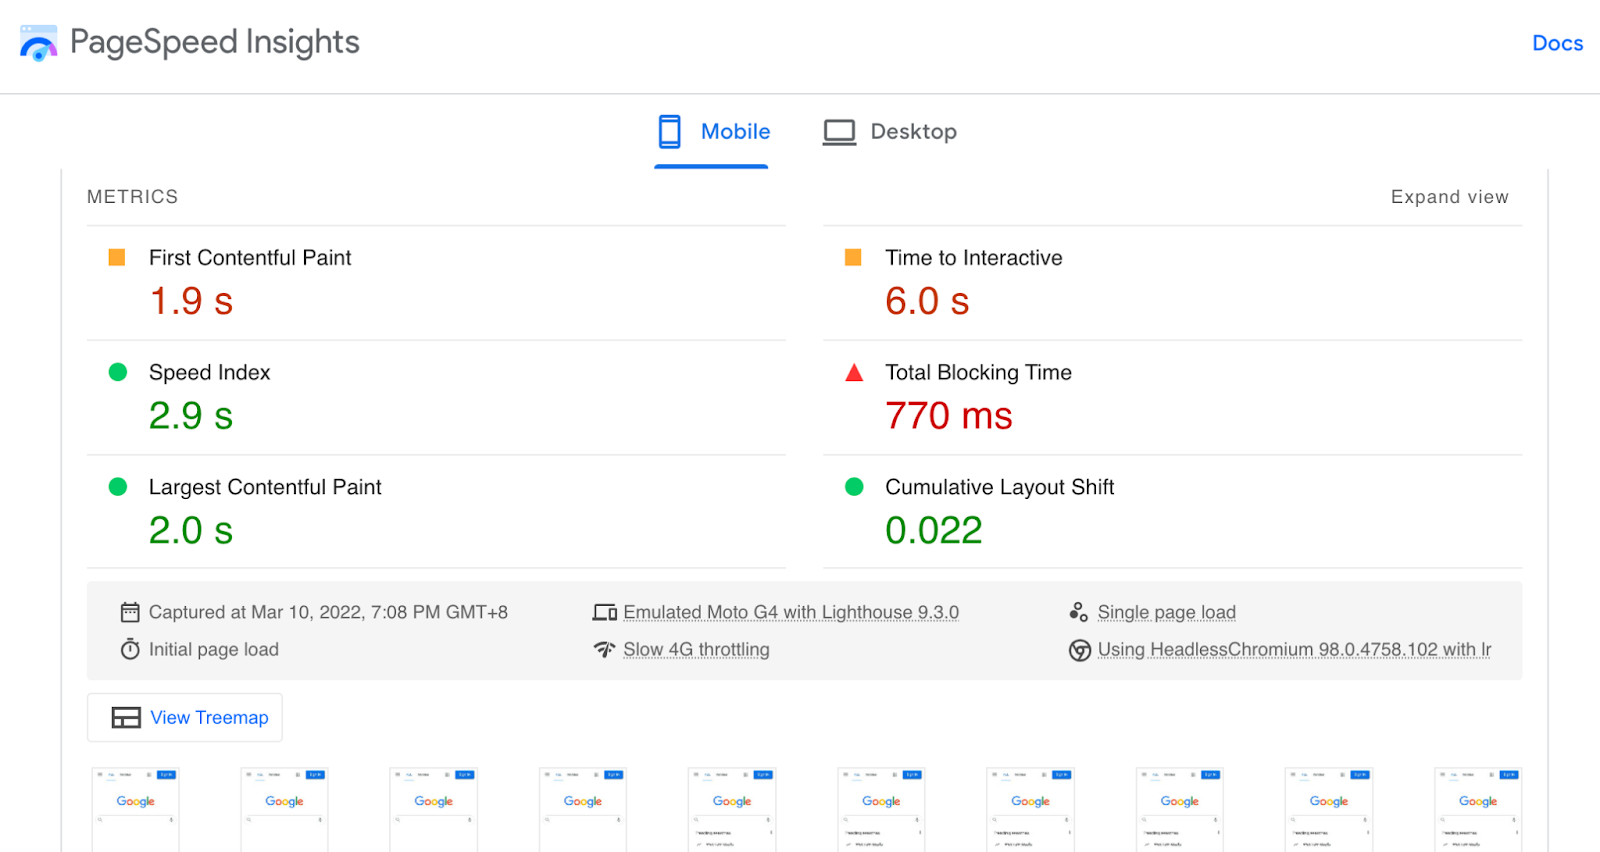Open the first filmstrip screenshot thumbnail
Viewport: 1600px width, 852px height.
click(x=135, y=810)
